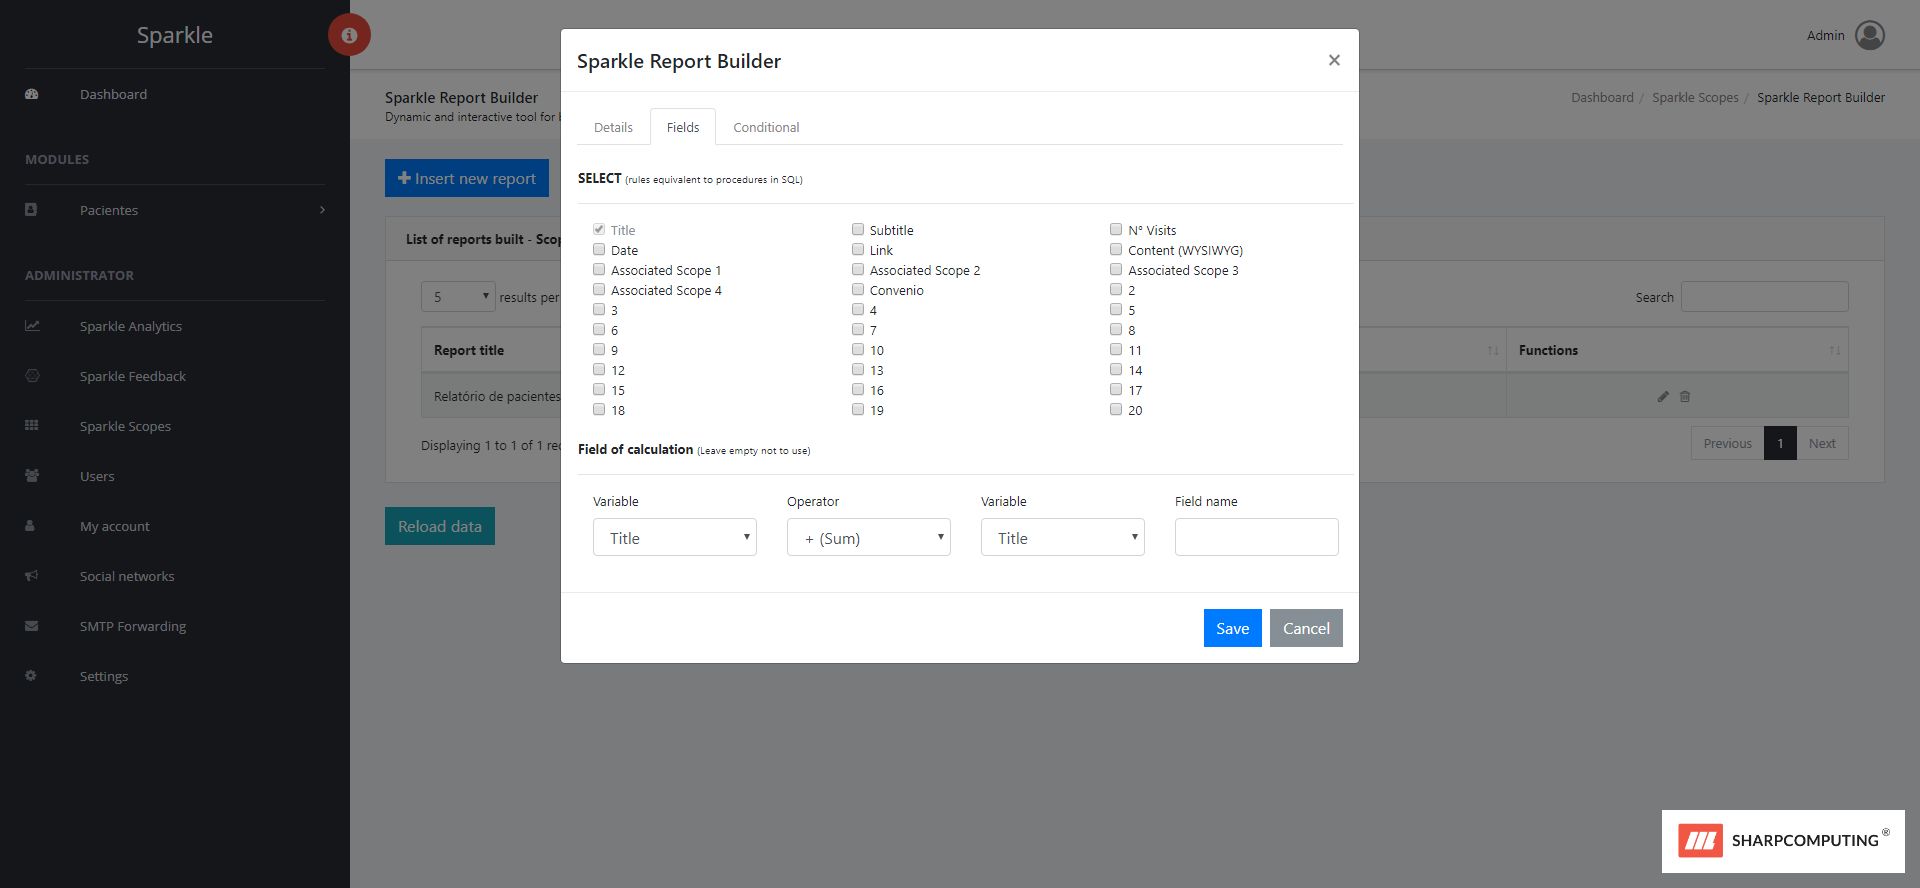1920x888 pixels.
Task: Click the trash delete icon in Functions
Action: (1685, 397)
